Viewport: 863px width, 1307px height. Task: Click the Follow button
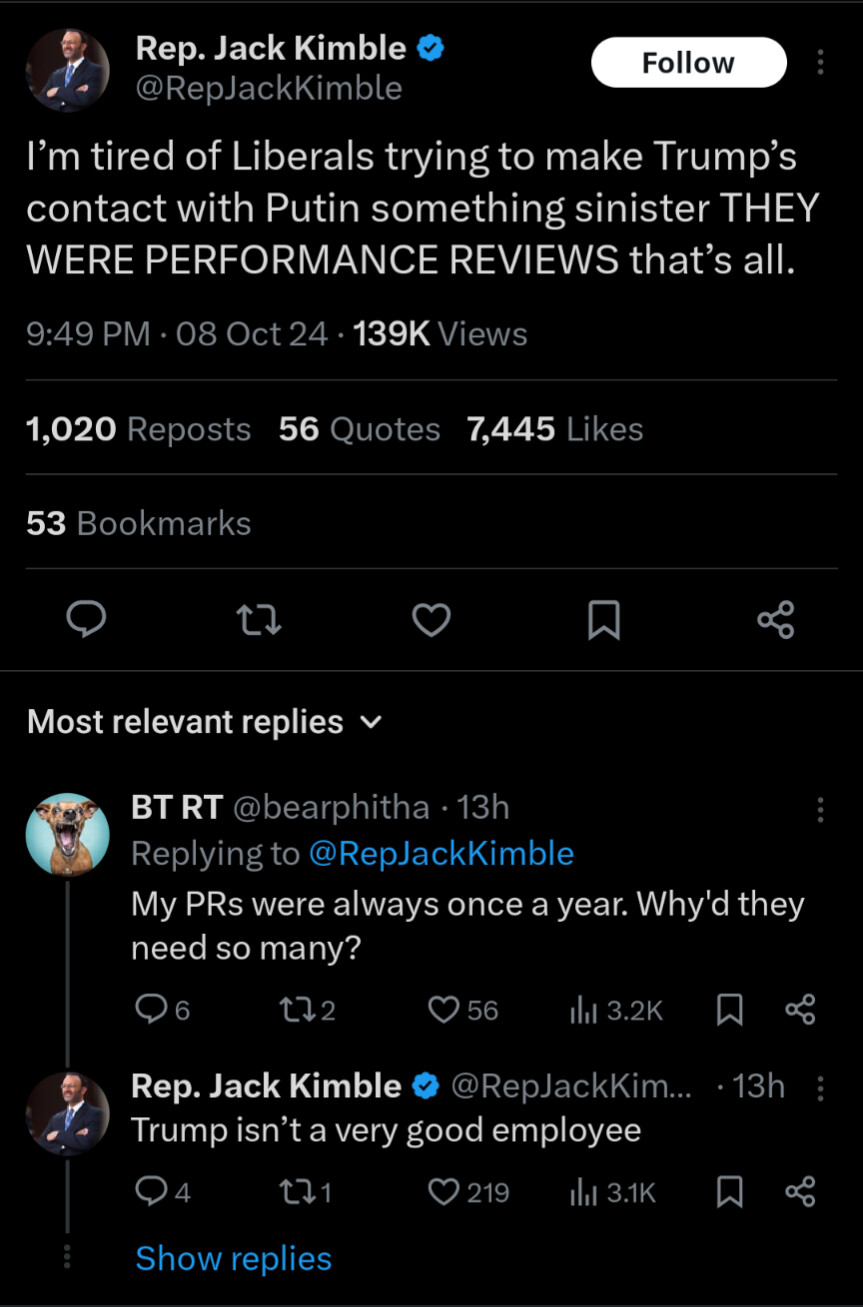(x=688, y=63)
